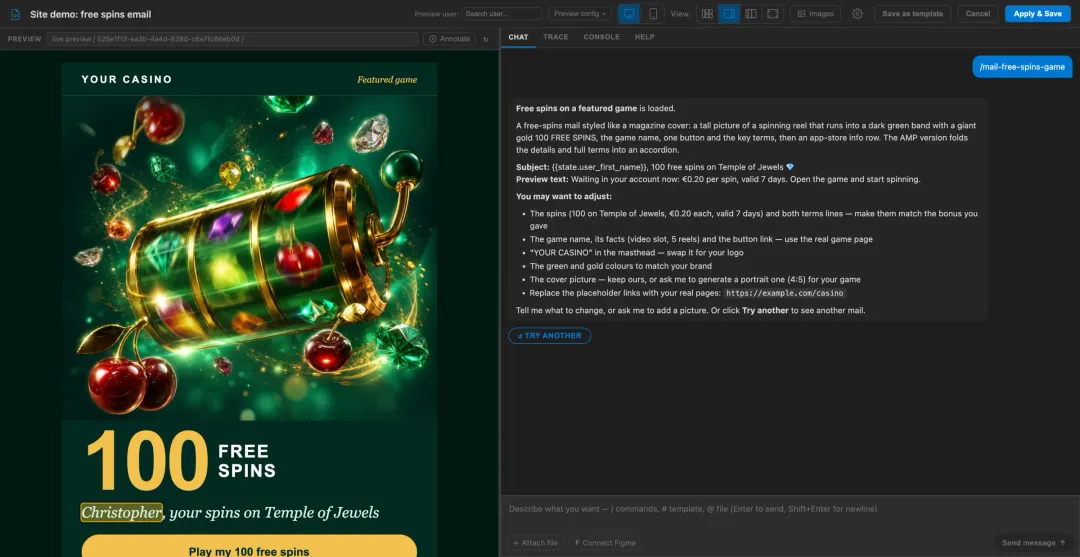
Task: Click the 'FREE SPINS' headline text
Action: tap(247, 461)
